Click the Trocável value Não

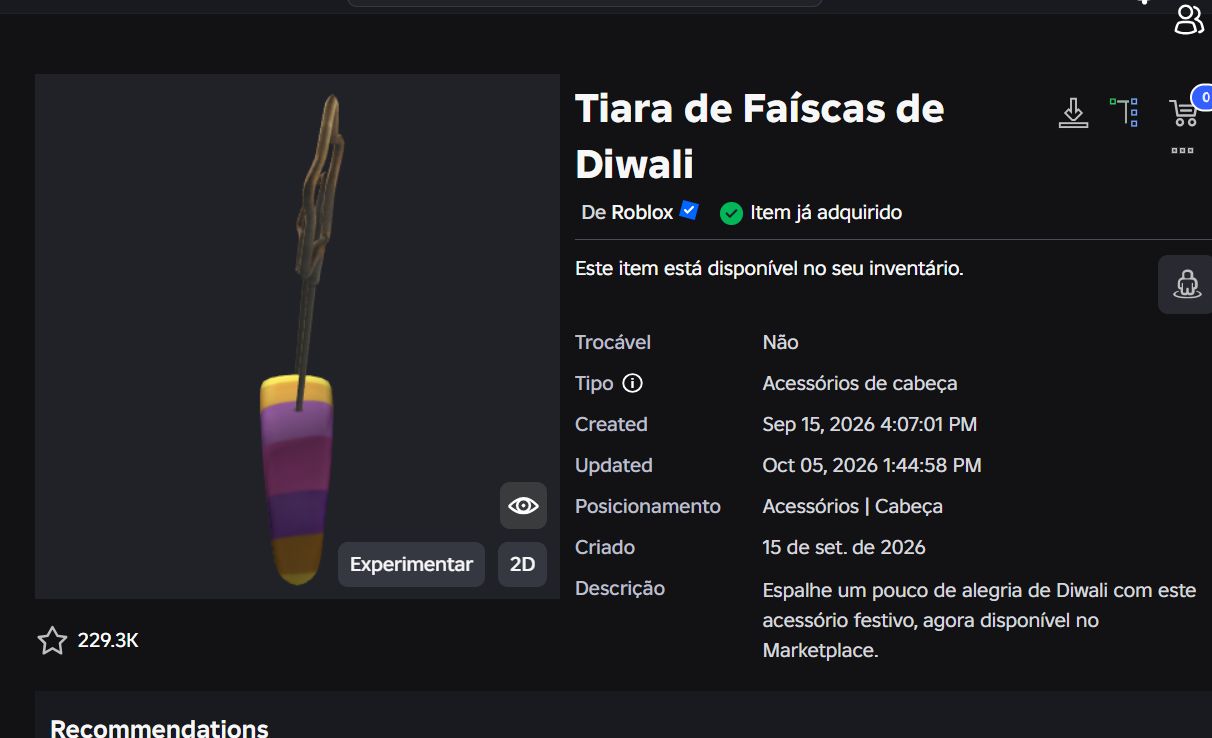point(780,342)
